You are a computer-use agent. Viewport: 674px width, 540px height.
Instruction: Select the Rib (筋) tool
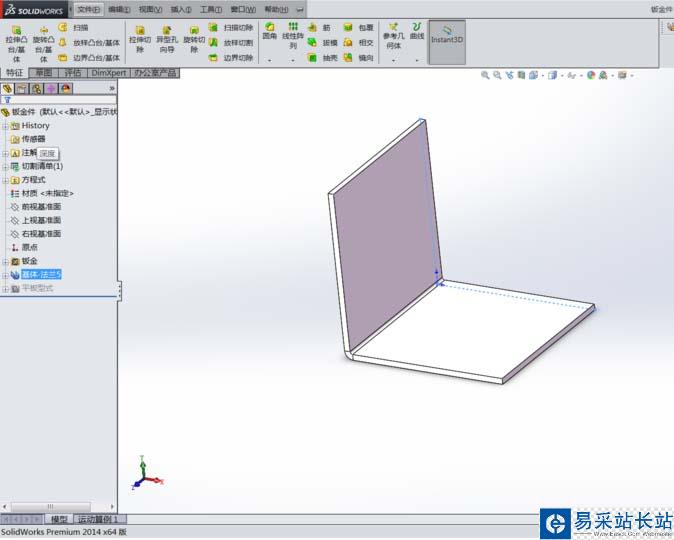coord(319,28)
